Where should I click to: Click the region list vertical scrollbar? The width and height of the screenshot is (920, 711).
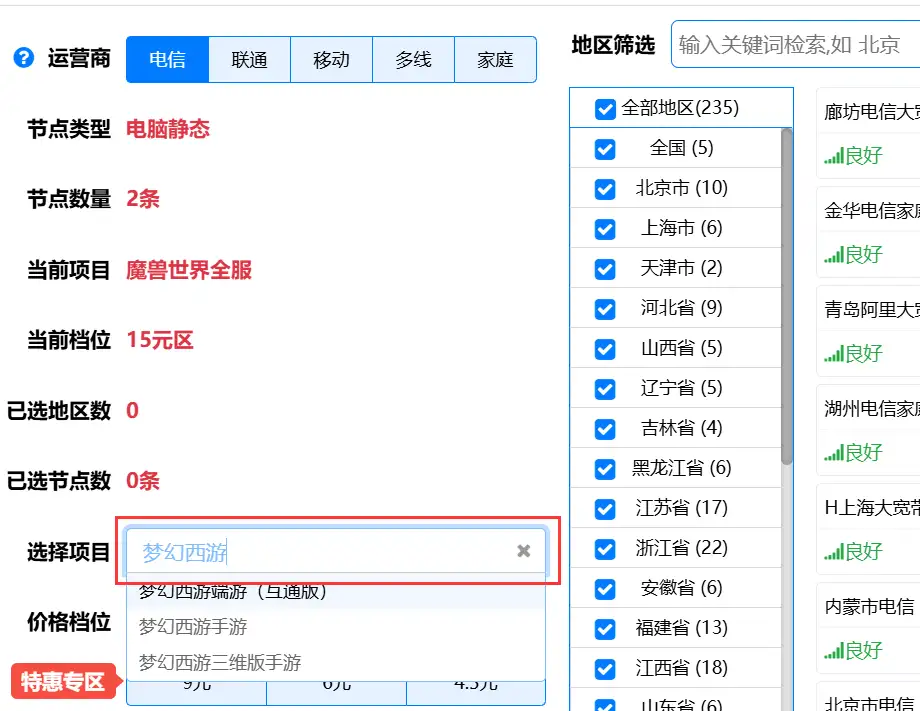pos(786,300)
